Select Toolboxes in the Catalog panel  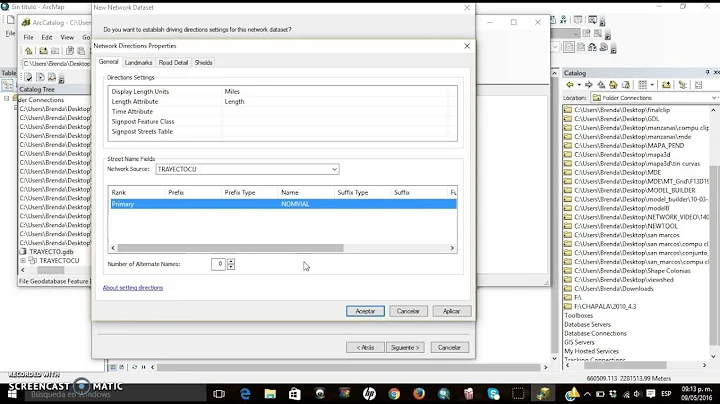point(578,315)
